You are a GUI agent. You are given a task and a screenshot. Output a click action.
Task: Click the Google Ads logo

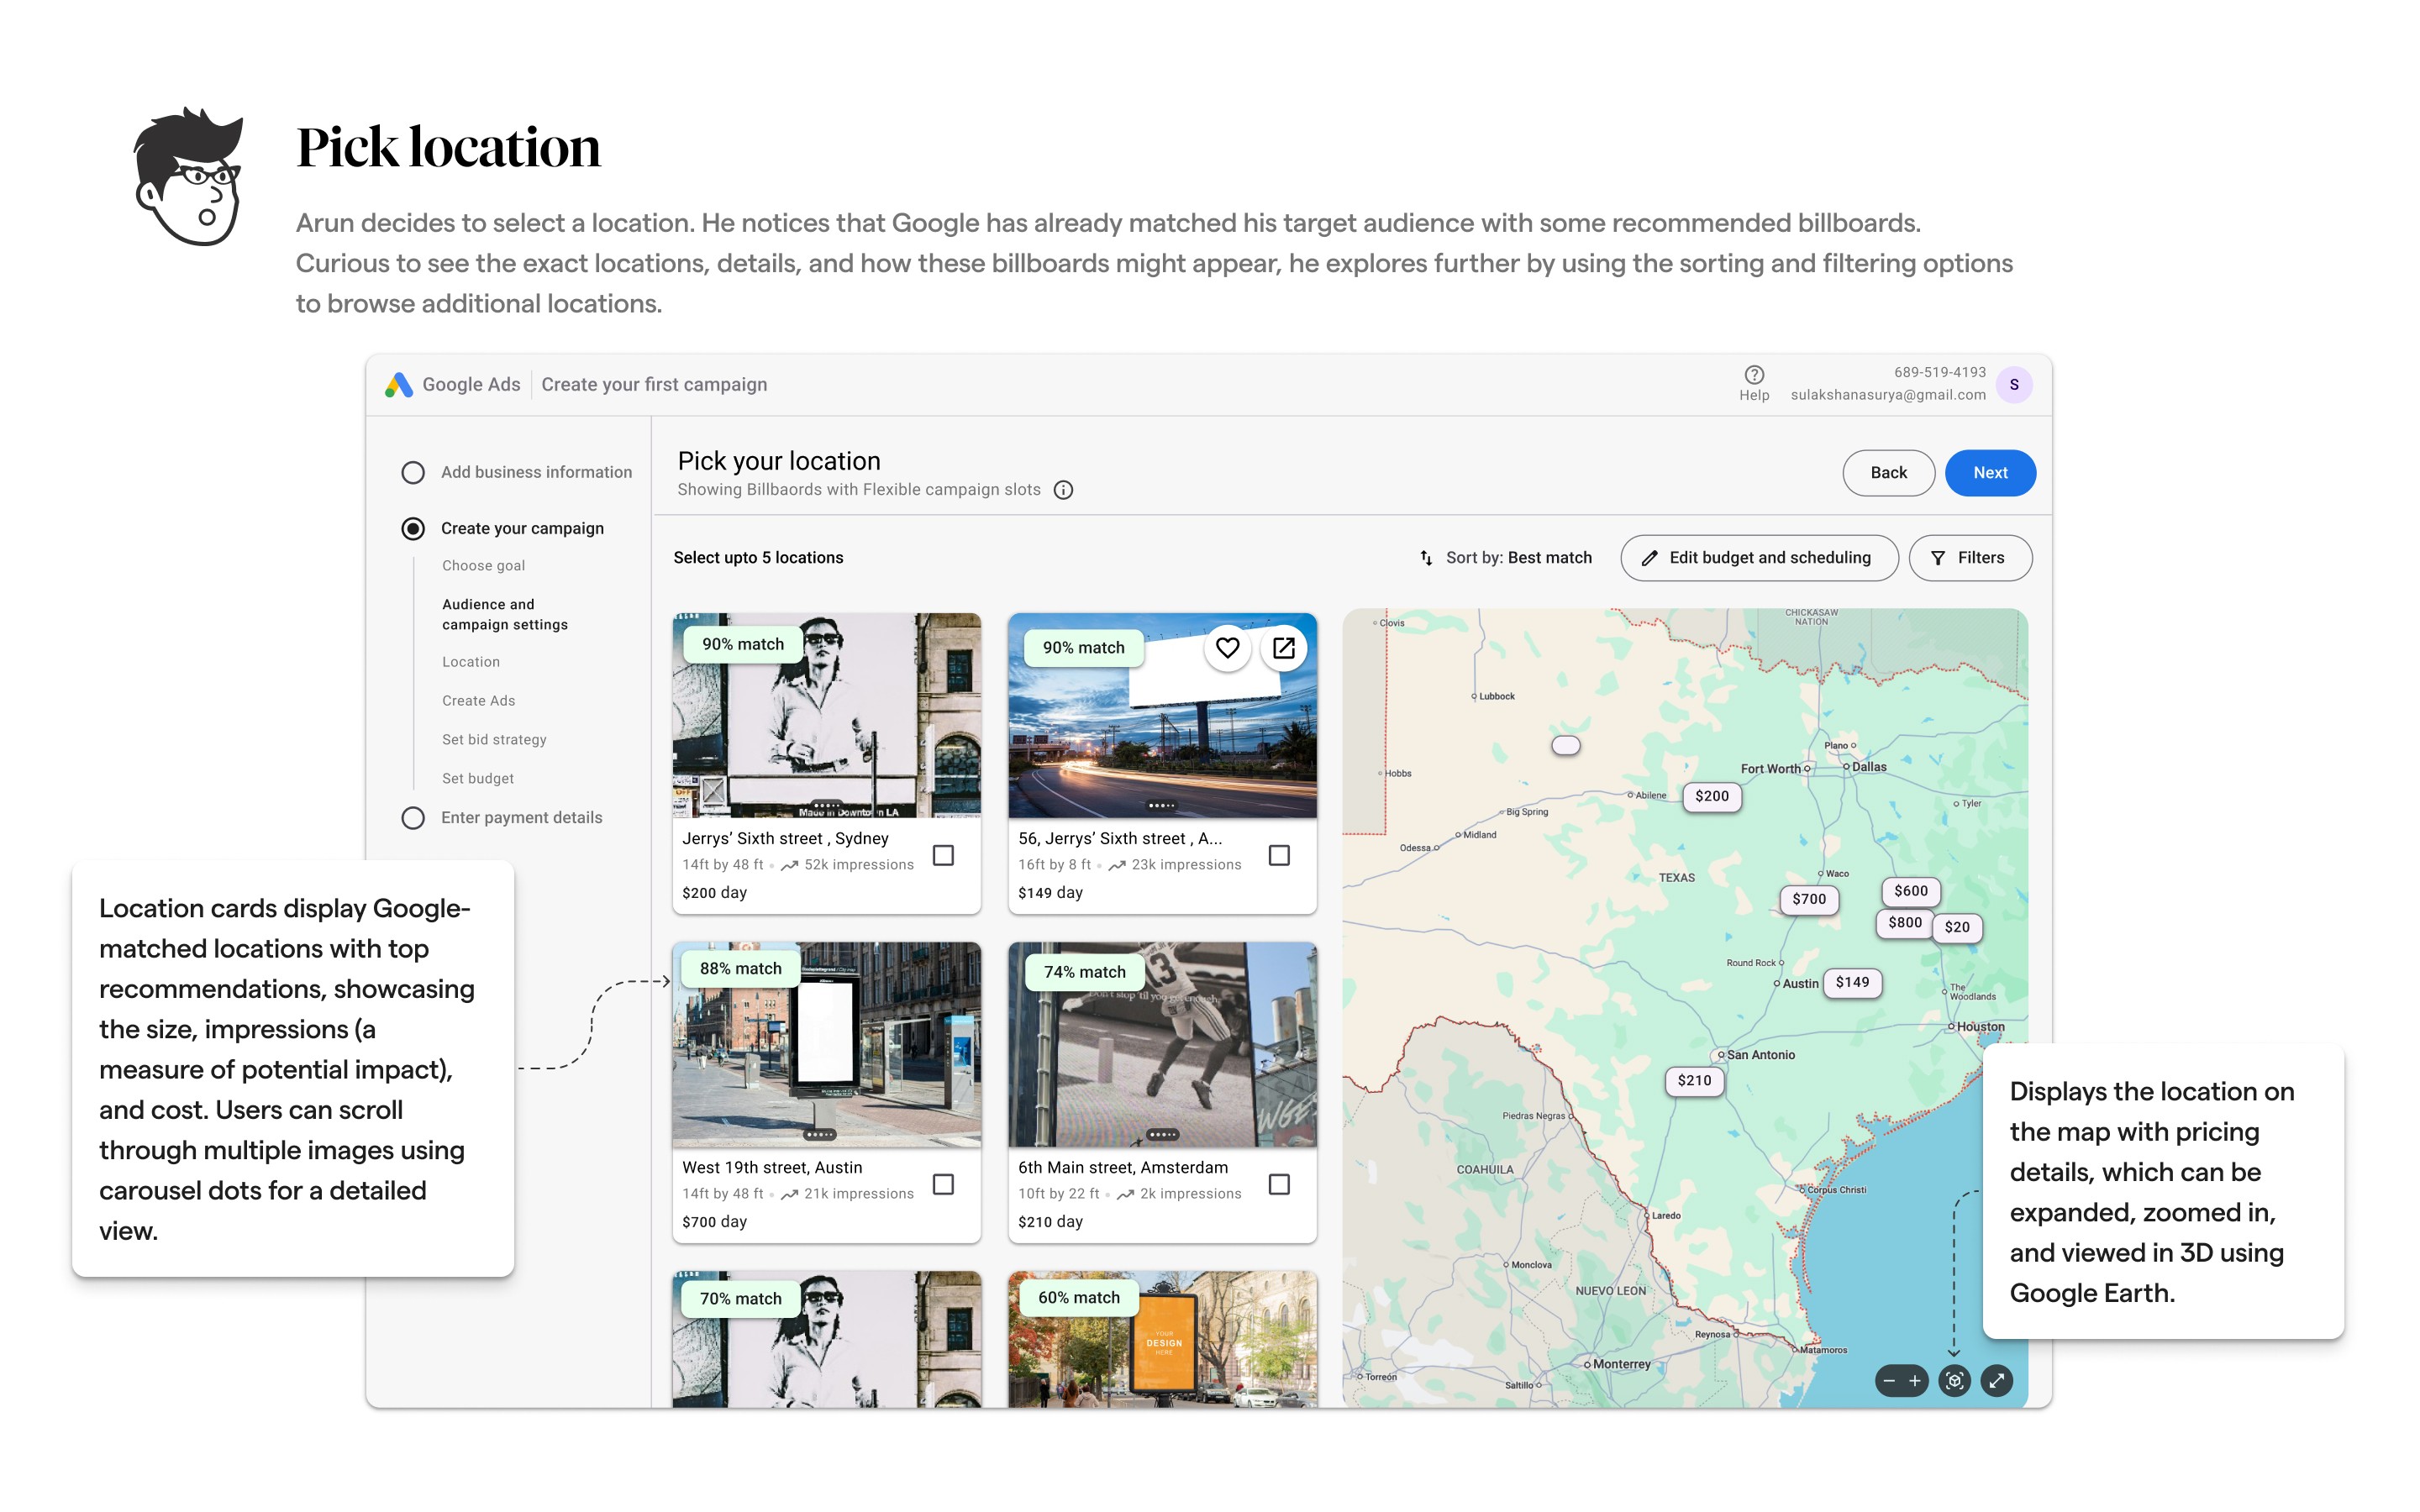pos(399,385)
